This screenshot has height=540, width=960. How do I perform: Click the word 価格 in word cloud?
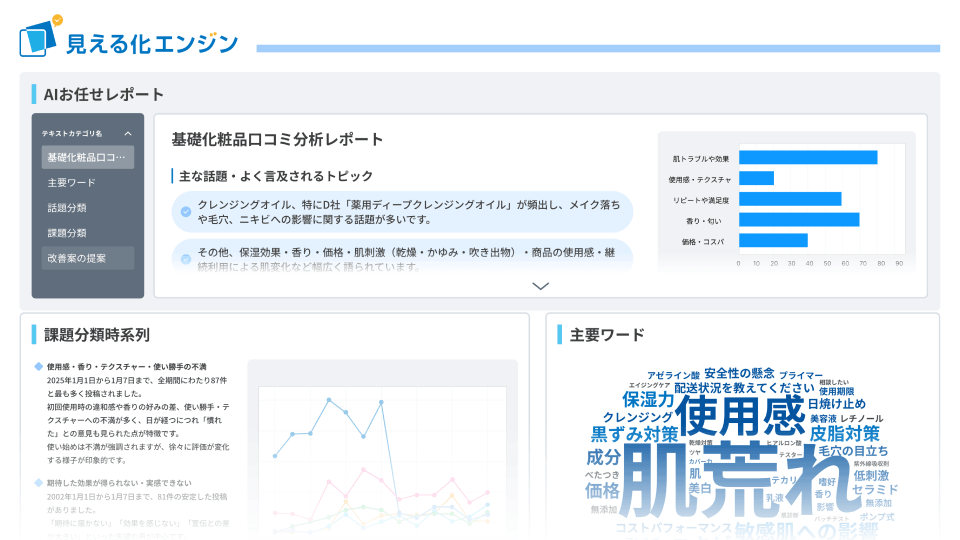[x=602, y=490]
